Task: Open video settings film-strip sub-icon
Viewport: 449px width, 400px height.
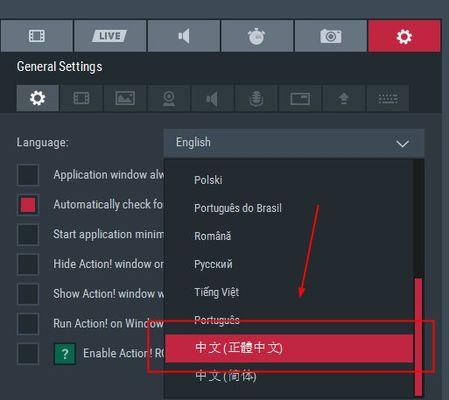Action: [x=81, y=98]
